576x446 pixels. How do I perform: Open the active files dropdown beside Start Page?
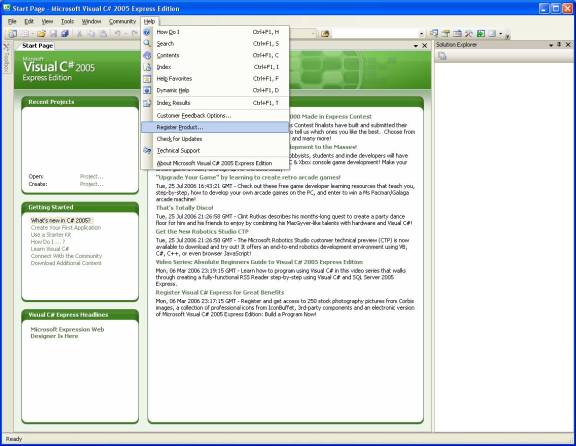[x=416, y=46]
